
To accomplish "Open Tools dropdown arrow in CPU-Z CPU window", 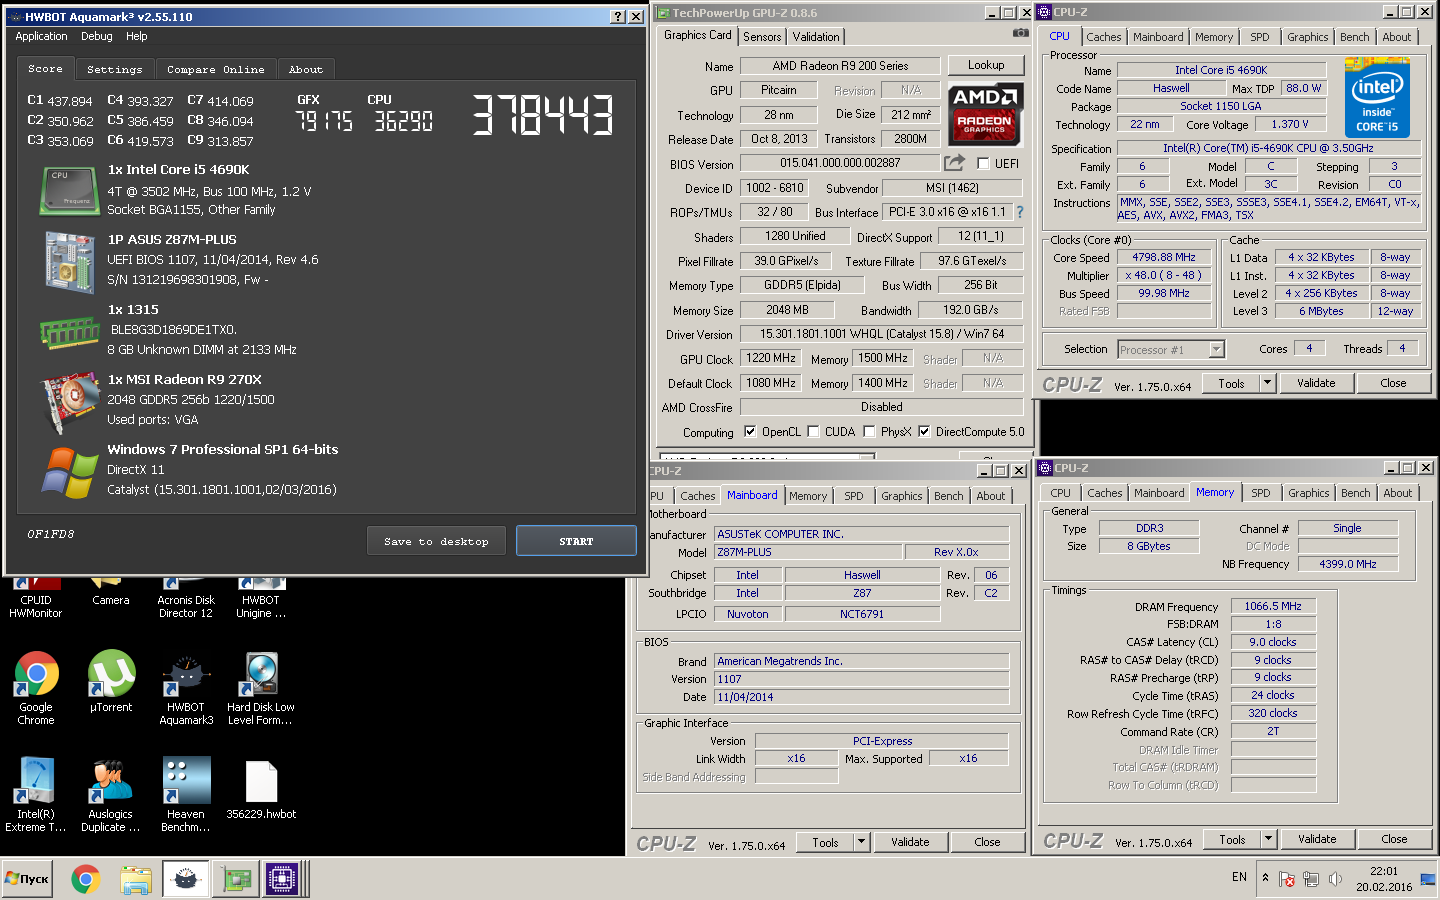I will pyautogui.click(x=1267, y=383).
